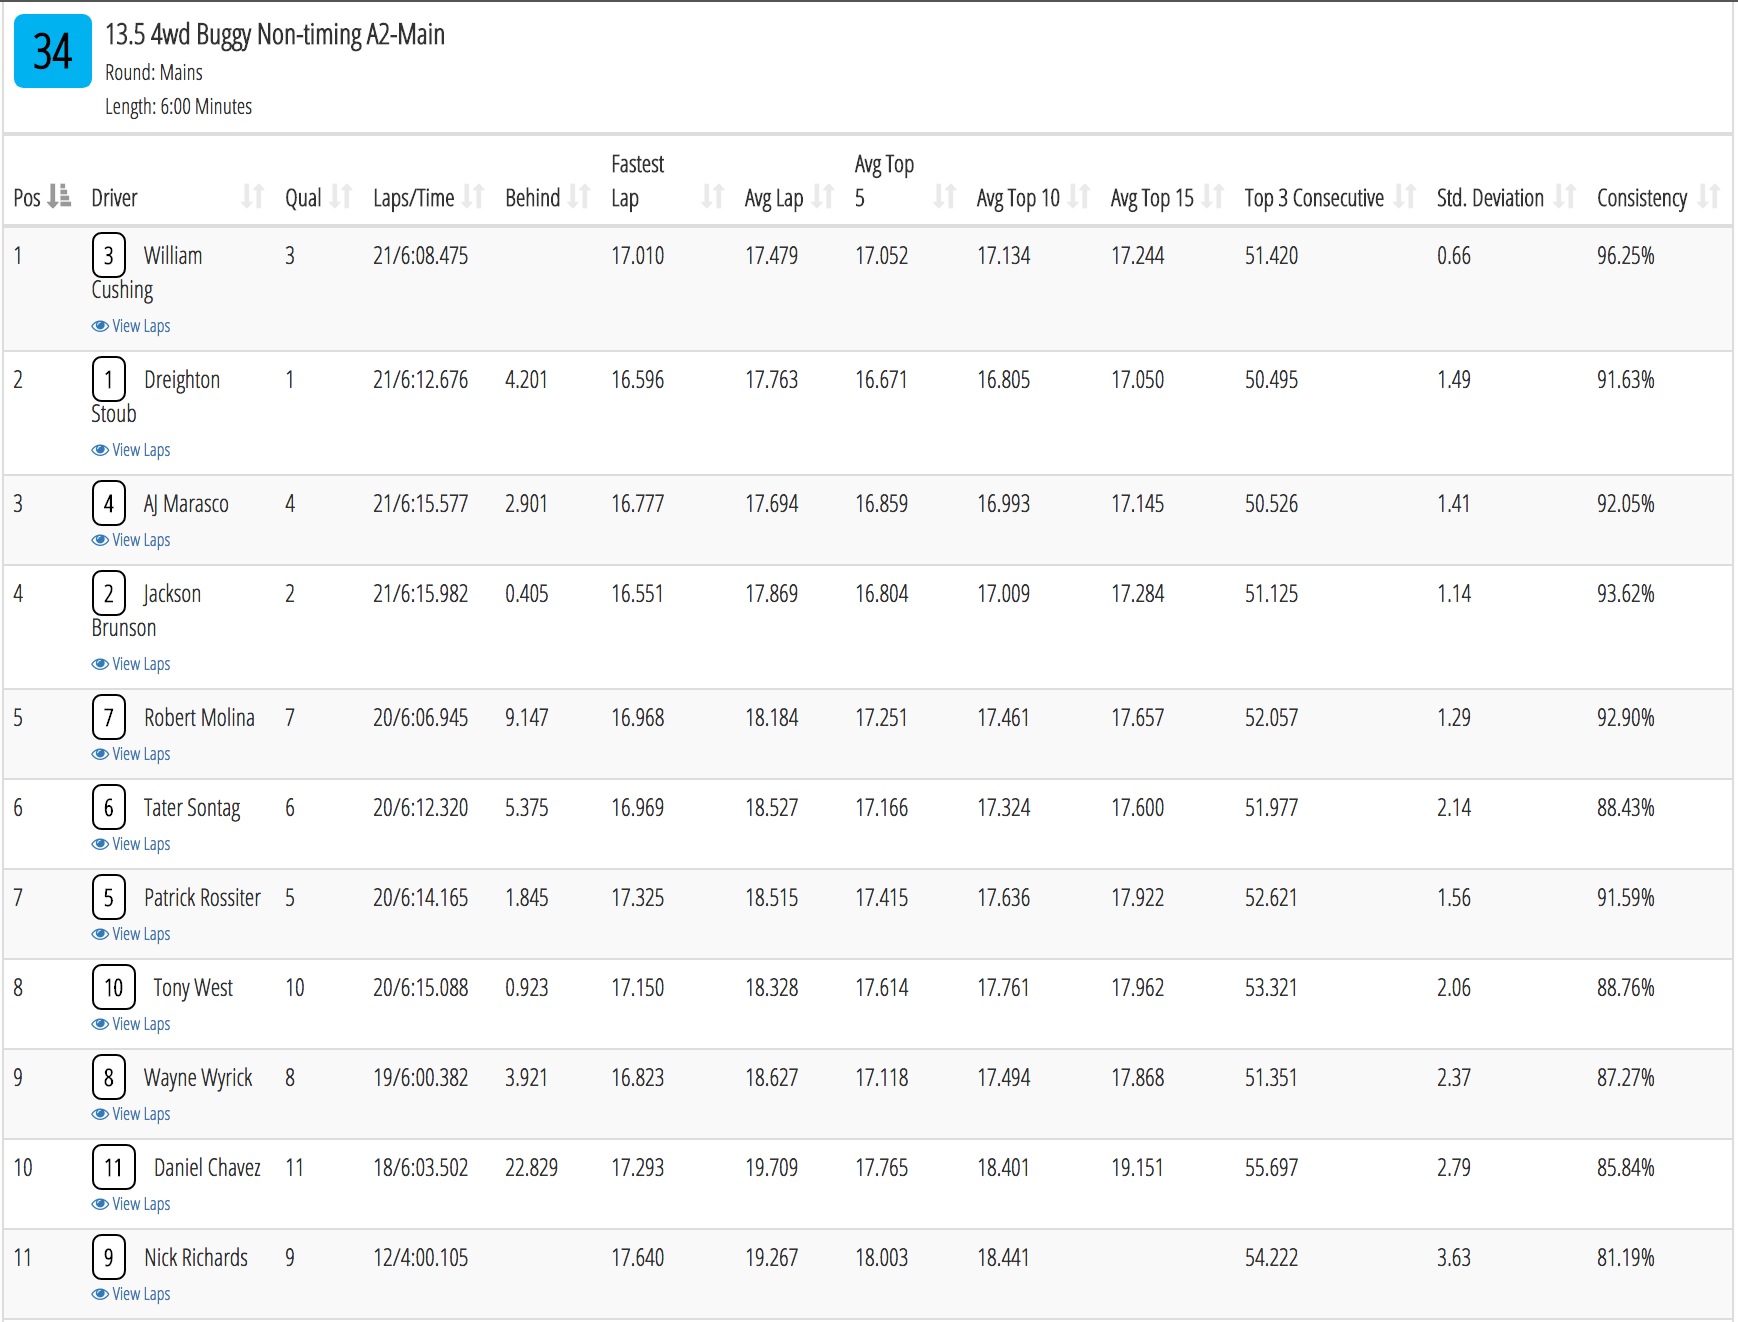Select laps/time value 19/6:00.382
The image size is (1738, 1322).
tap(420, 1078)
